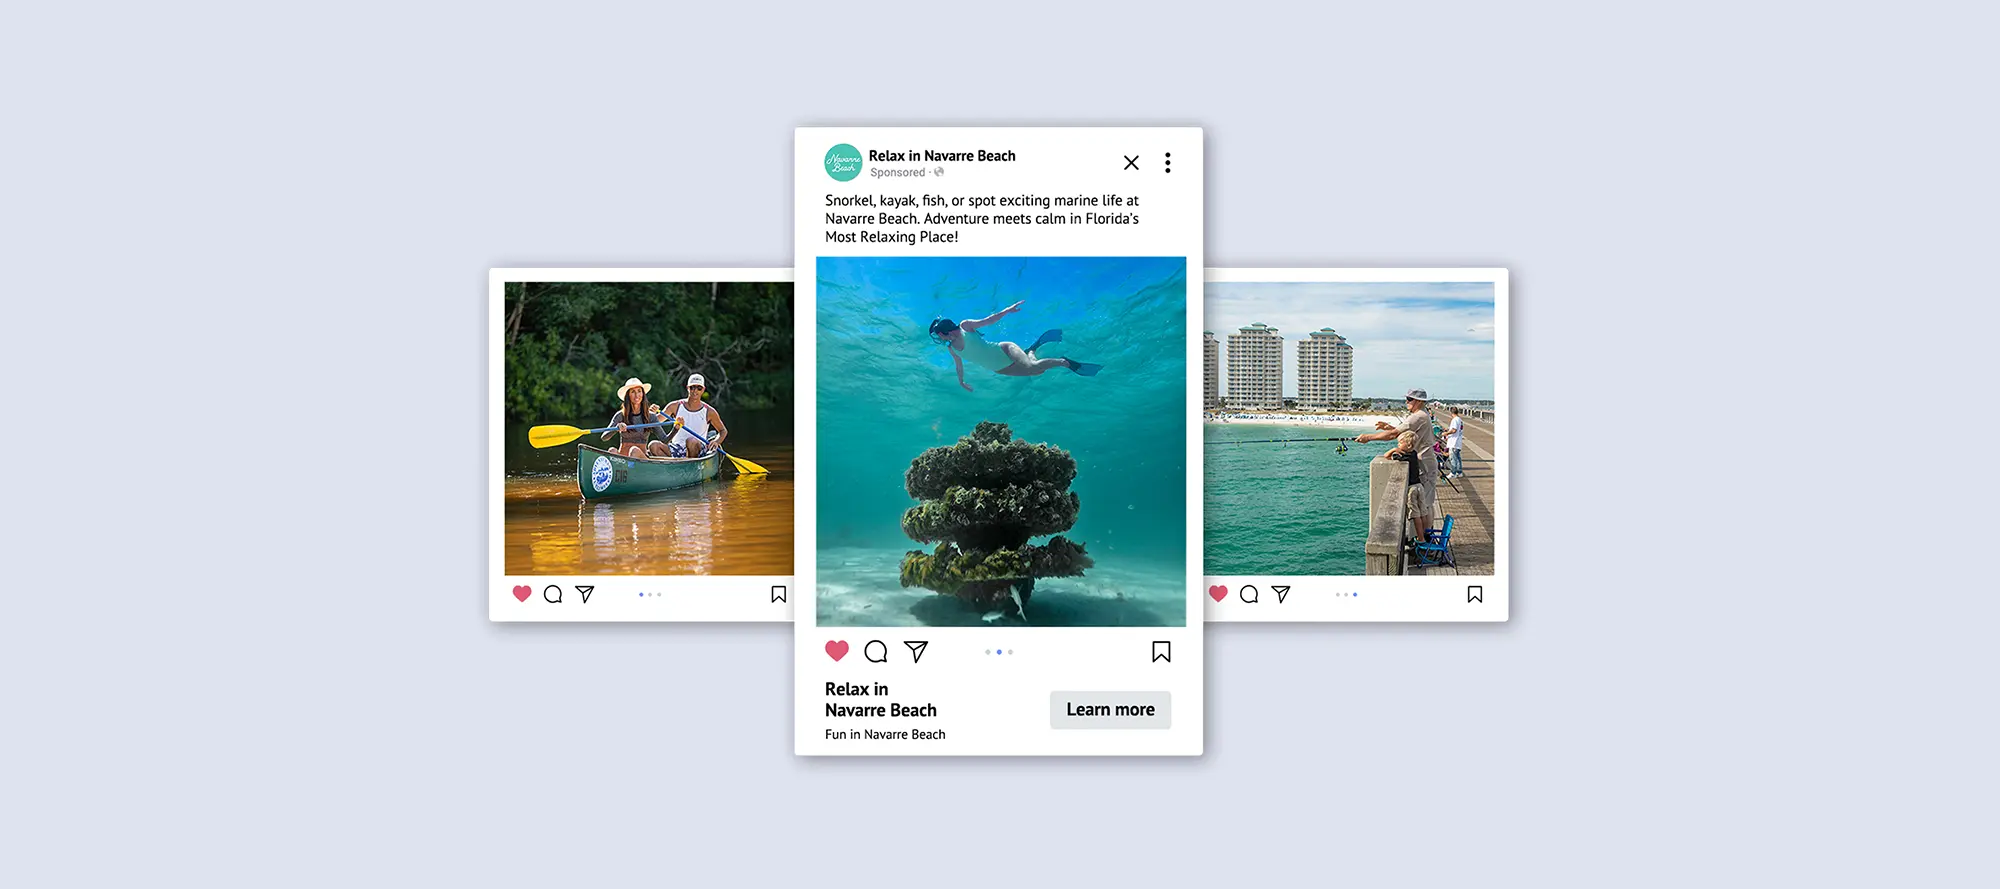Image resolution: width=2000 pixels, height=889 pixels.
Task: Share the canoe photo post
Action: pyautogui.click(x=585, y=594)
